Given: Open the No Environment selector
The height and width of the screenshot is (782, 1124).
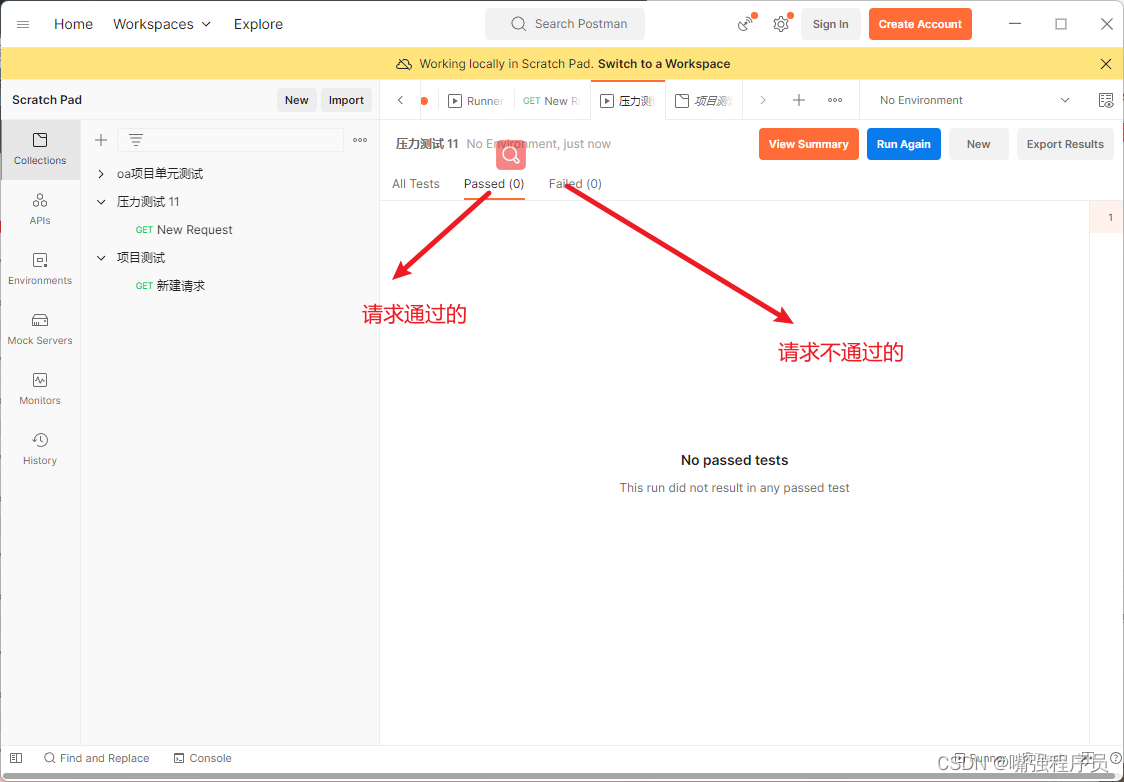Looking at the screenshot, I should [975, 100].
